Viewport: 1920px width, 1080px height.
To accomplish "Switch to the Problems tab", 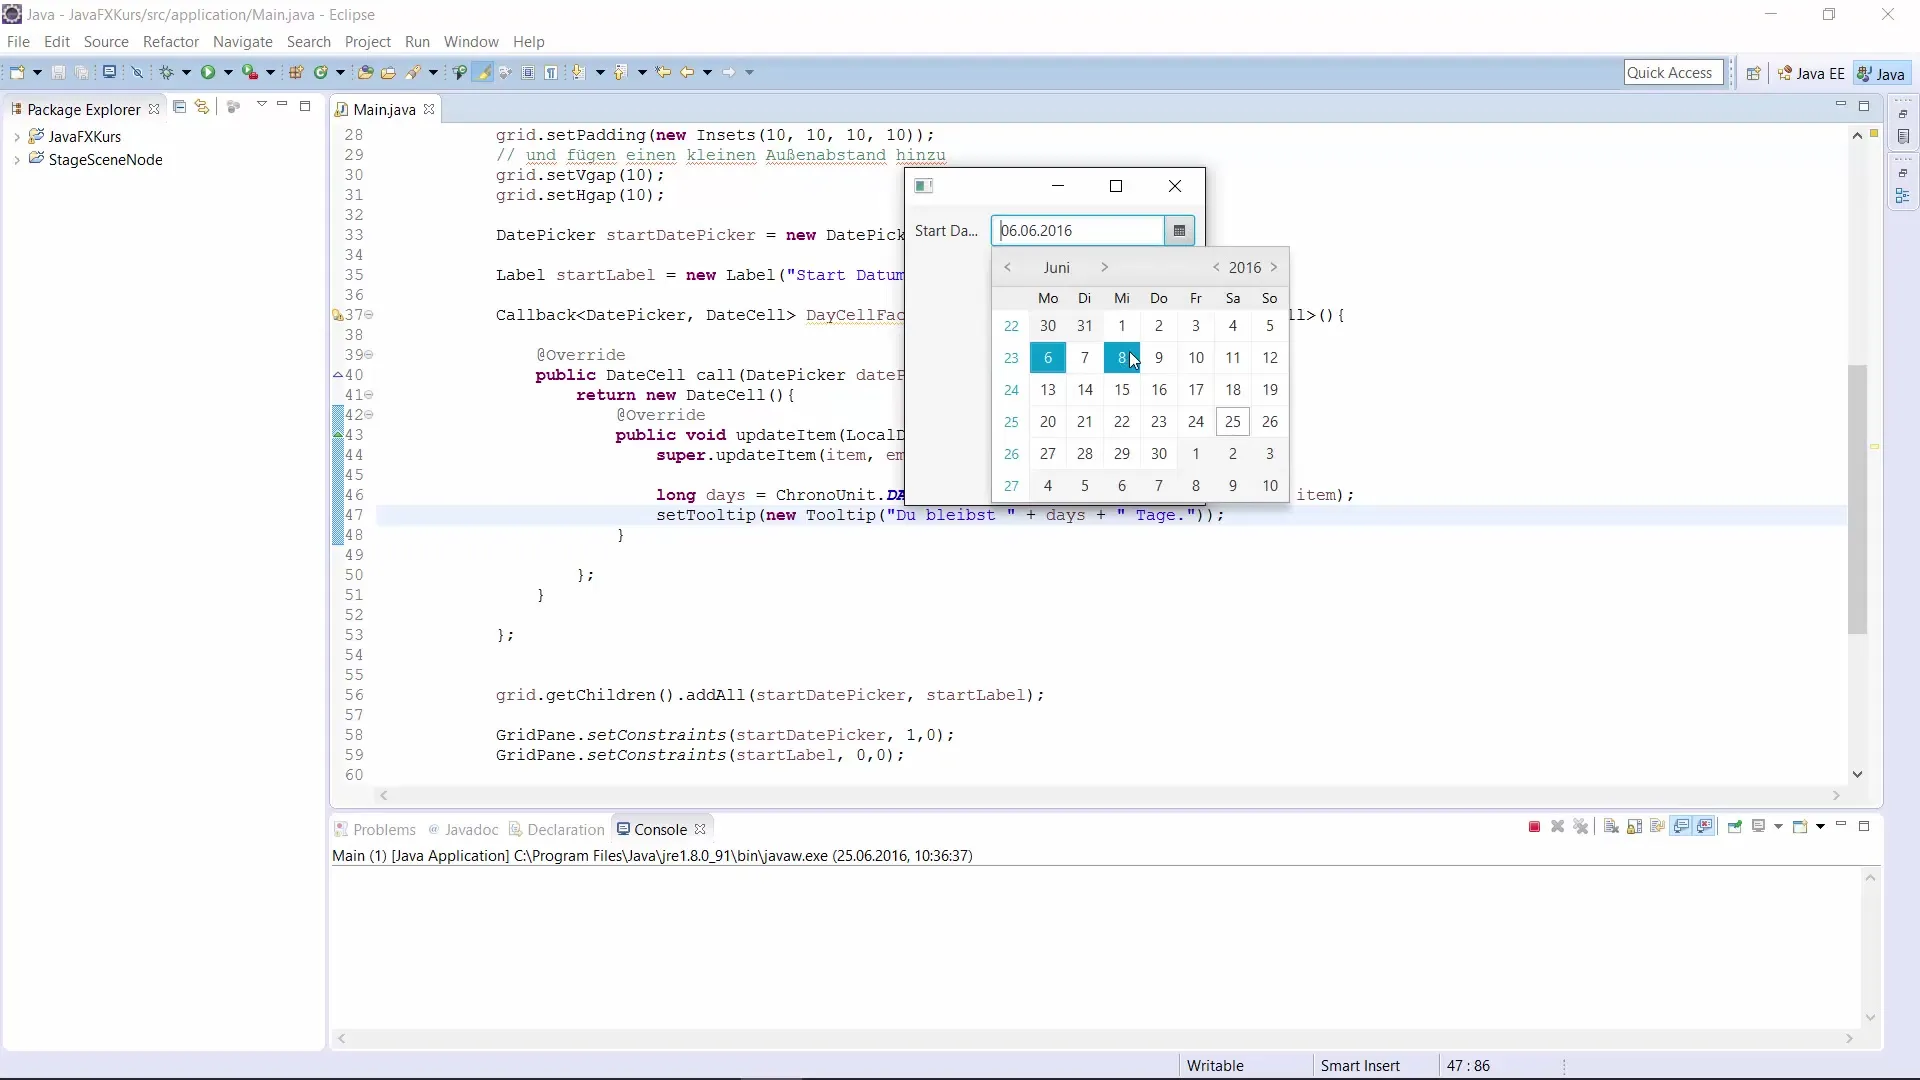I will [374, 830].
